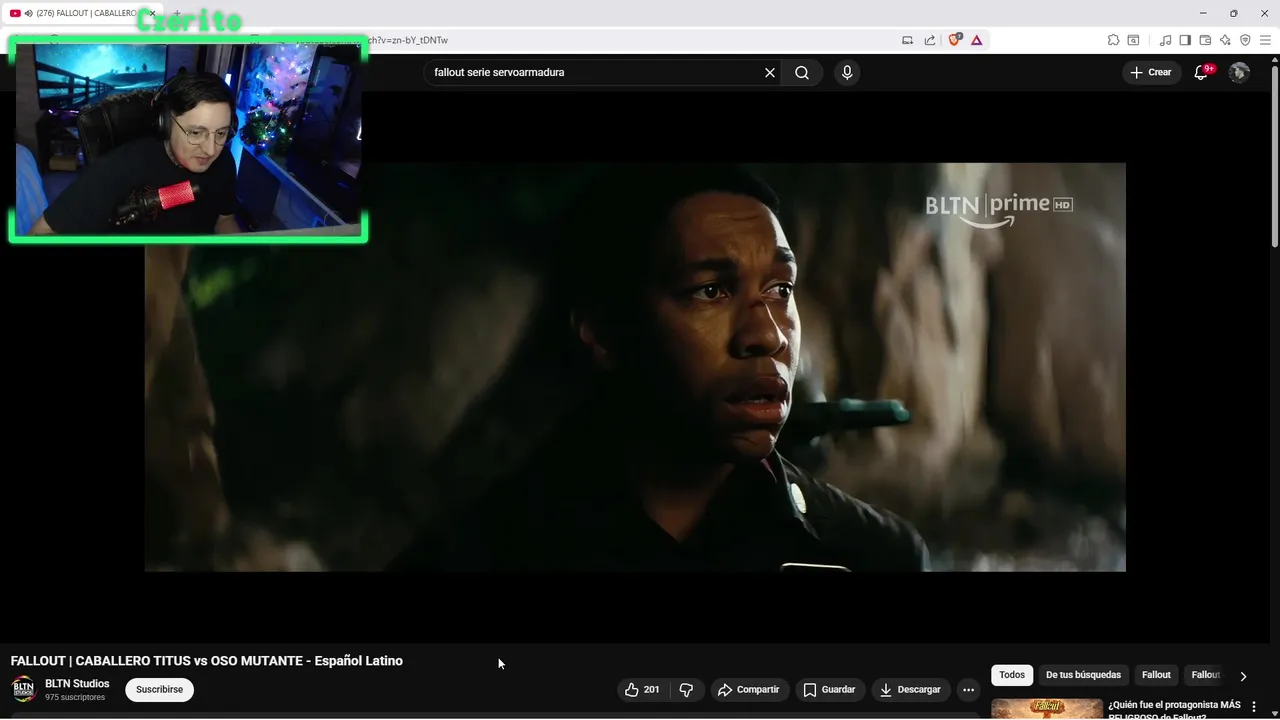Image resolution: width=1280 pixels, height=720 pixels.
Task: Dislike the video with thumbs down
Action: (686, 690)
